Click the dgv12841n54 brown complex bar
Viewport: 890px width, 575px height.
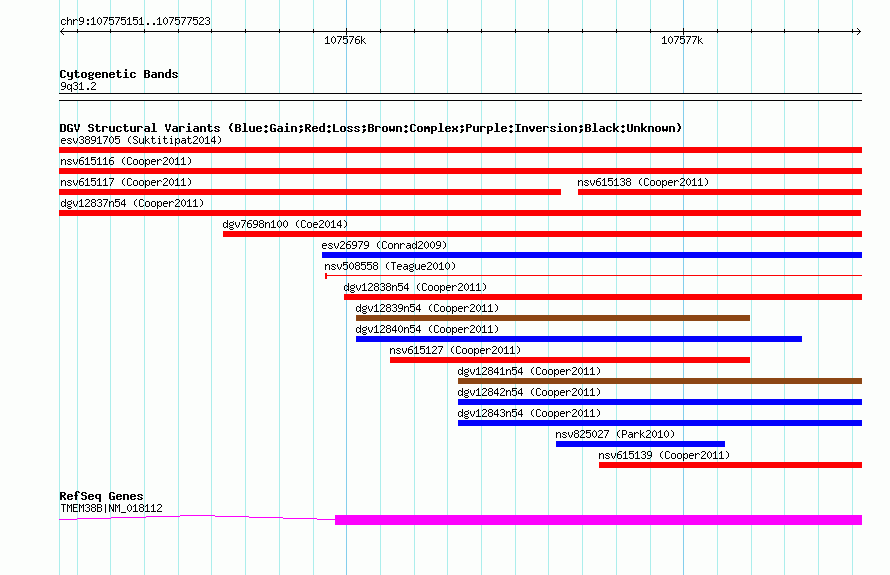click(x=660, y=381)
